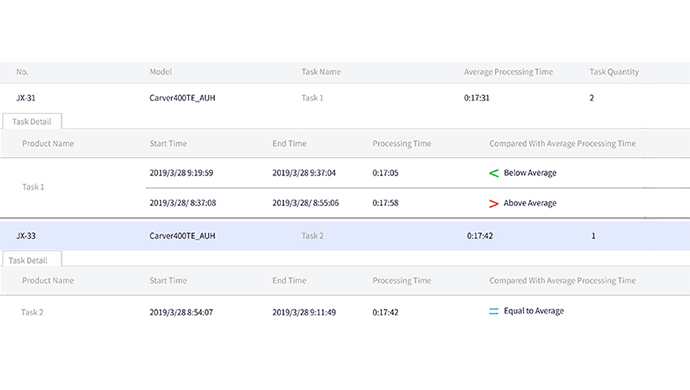Click end time 2019/3/28/ 8:55:06
690x390 pixels.
[x=305, y=203]
